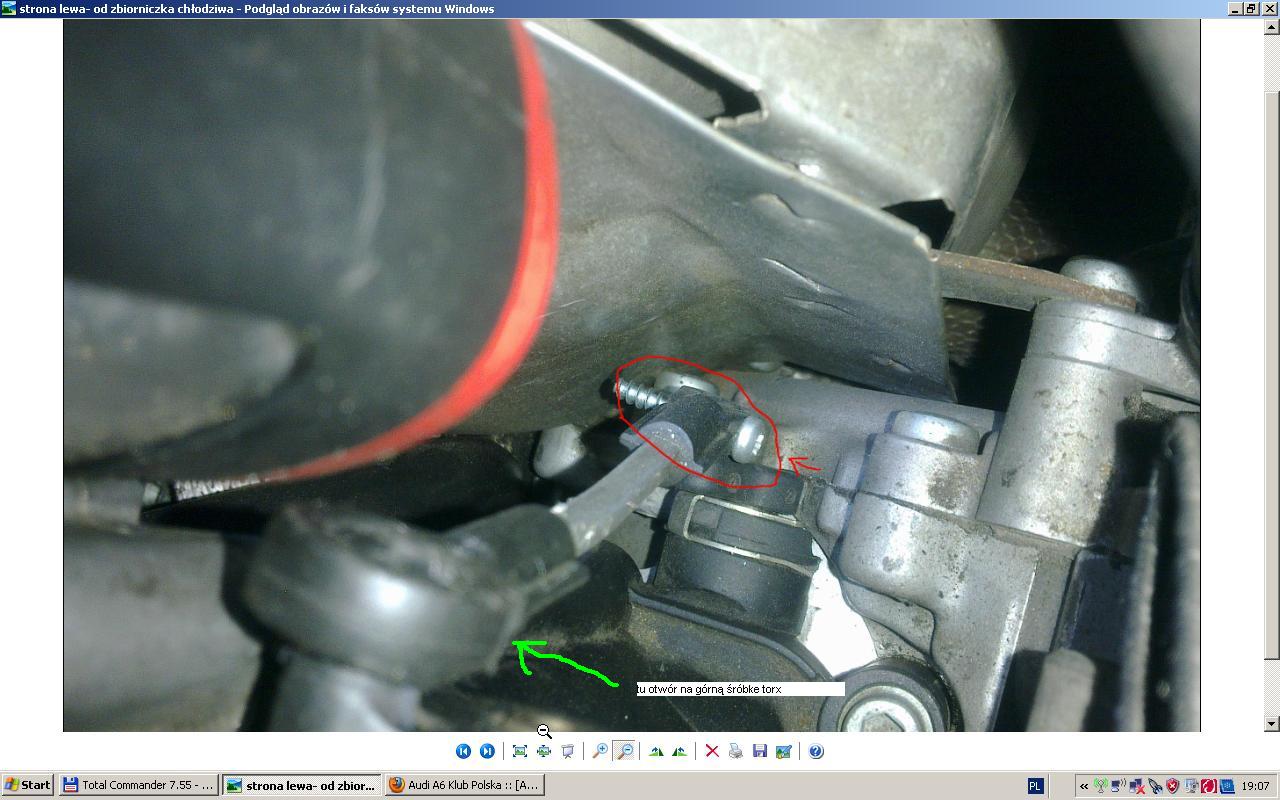Expand hidden system tray icons
Viewport: 1280px width, 800px height.
pos(1084,786)
